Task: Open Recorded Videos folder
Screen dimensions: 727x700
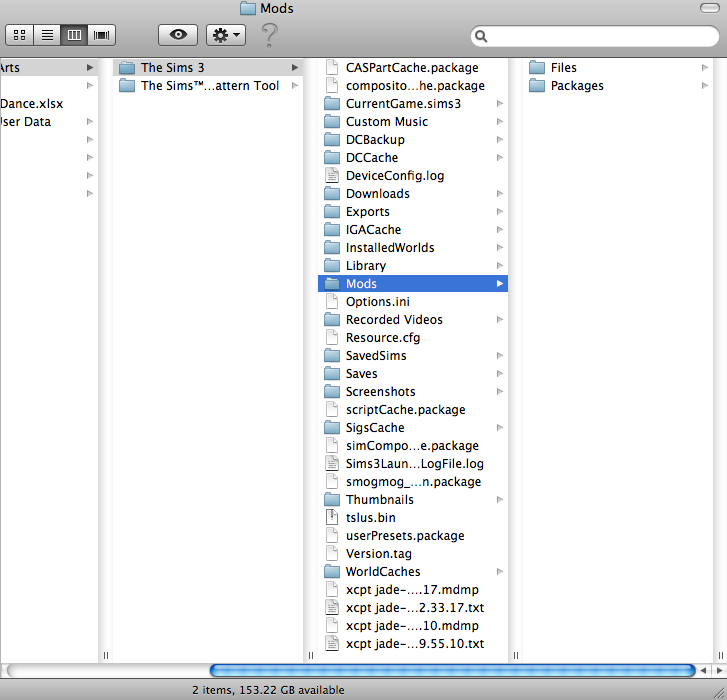Action: (413, 320)
